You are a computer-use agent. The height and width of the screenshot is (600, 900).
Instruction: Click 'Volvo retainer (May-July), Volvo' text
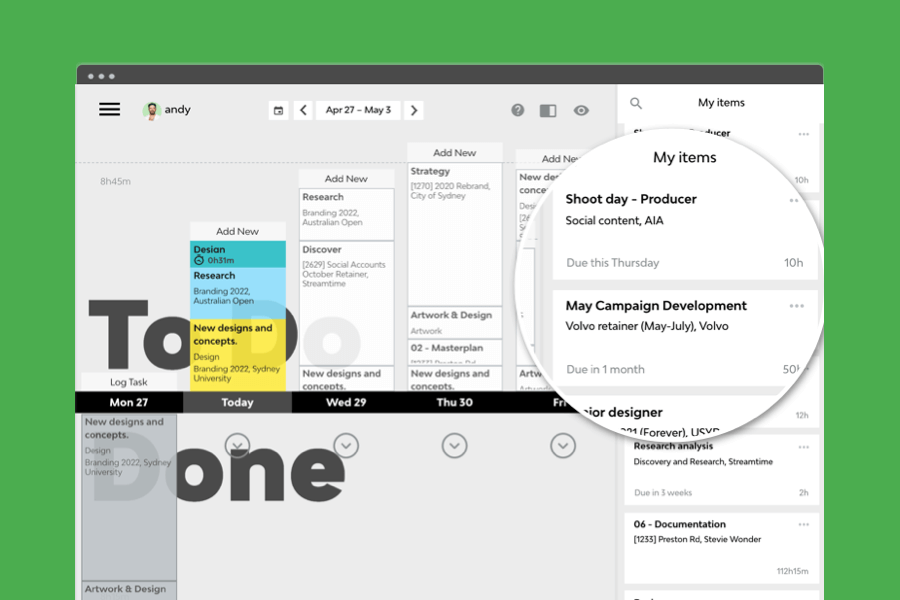(x=647, y=326)
